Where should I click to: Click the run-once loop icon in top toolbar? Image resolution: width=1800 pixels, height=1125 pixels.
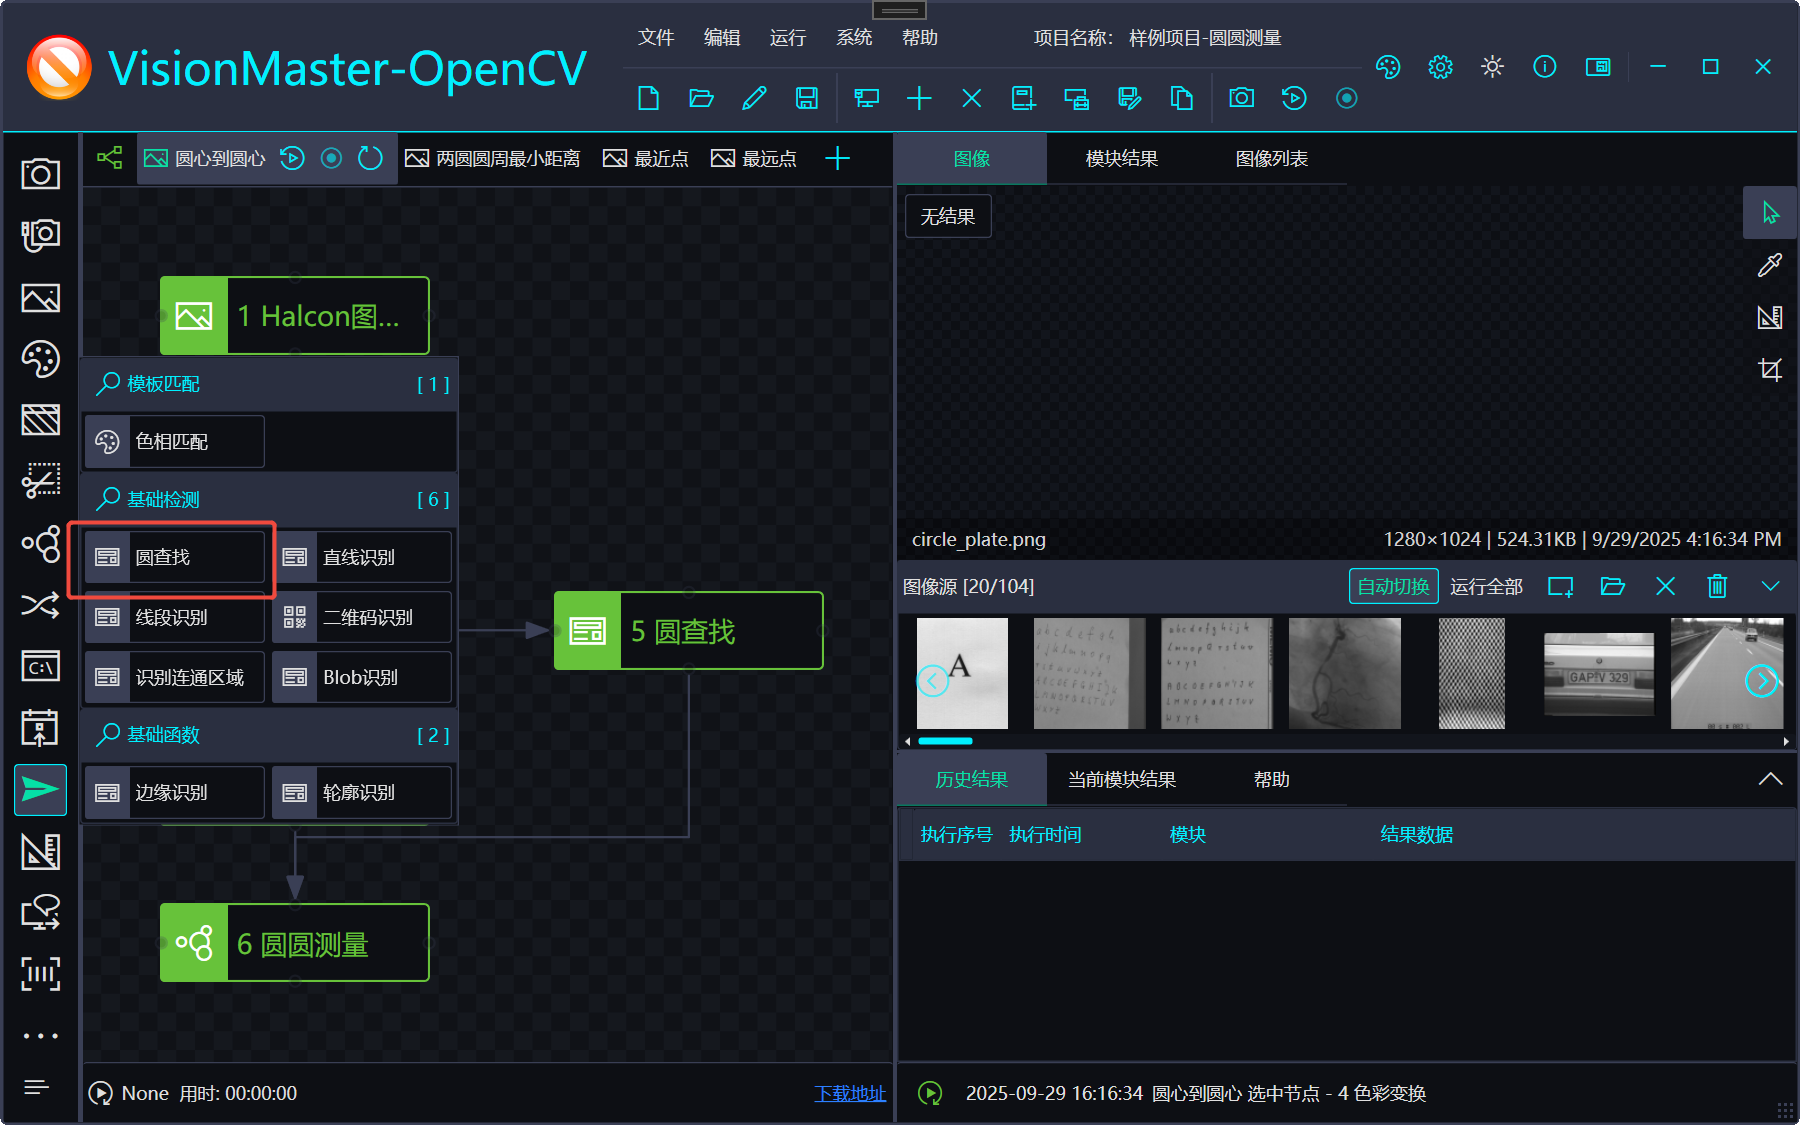(1294, 98)
